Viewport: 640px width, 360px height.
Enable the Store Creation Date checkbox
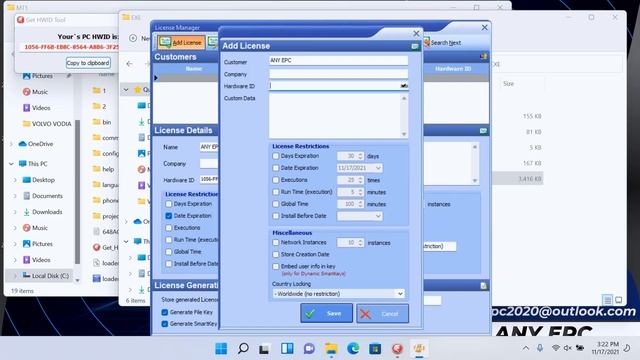pyautogui.click(x=276, y=254)
